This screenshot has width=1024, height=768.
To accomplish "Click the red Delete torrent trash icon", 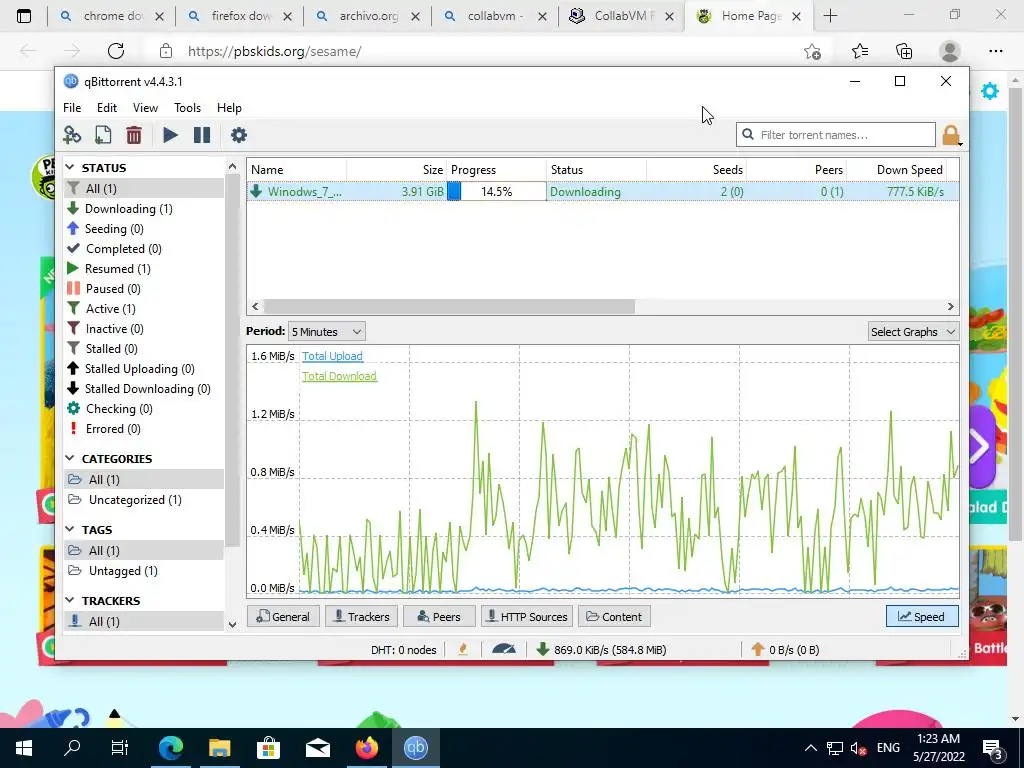I will click(x=134, y=135).
